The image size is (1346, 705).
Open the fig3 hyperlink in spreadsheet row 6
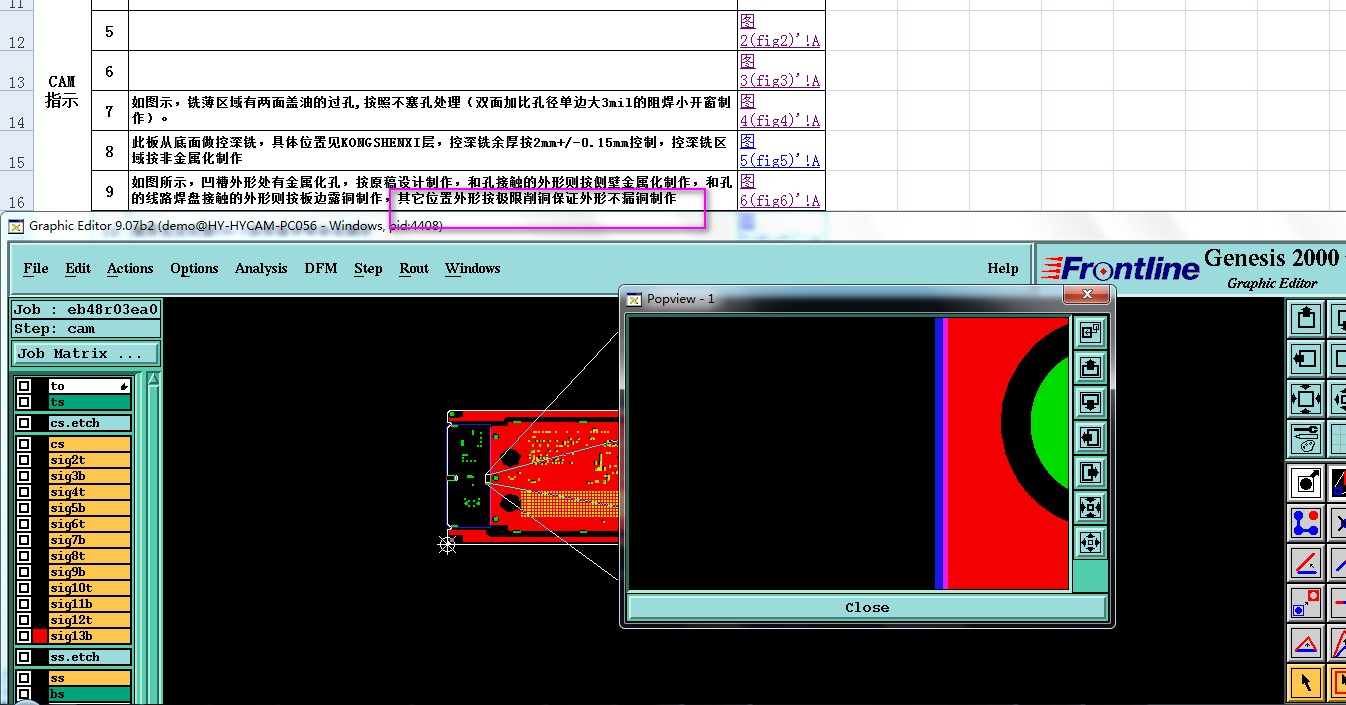click(x=780, y=71)
